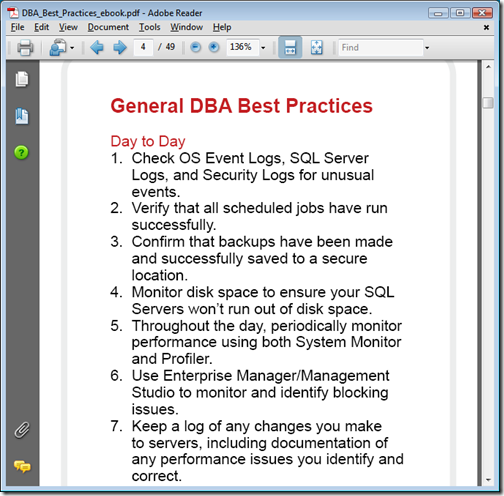Go to previous page arrow

pyautogui.click(x=97, y=47)
